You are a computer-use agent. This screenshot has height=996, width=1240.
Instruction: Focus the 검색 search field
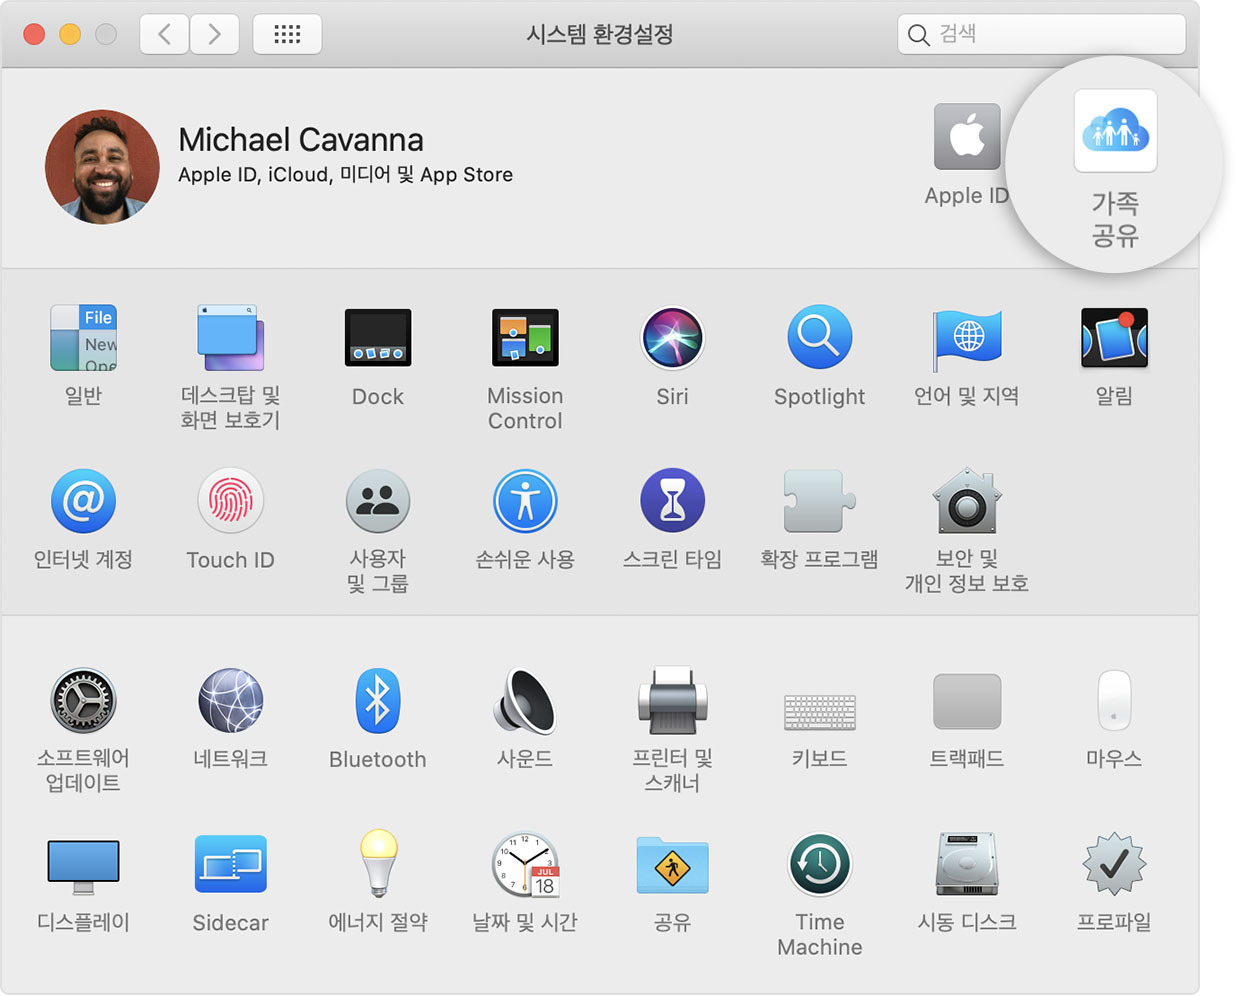pyautogui.click(x=1041, y=34)
